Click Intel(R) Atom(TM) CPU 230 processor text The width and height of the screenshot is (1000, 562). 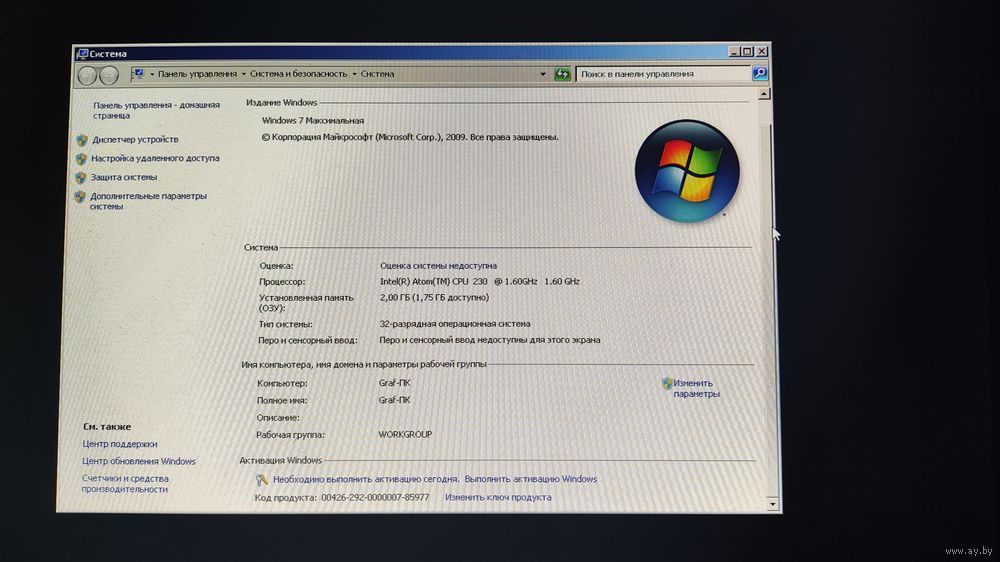coord(480,281)
